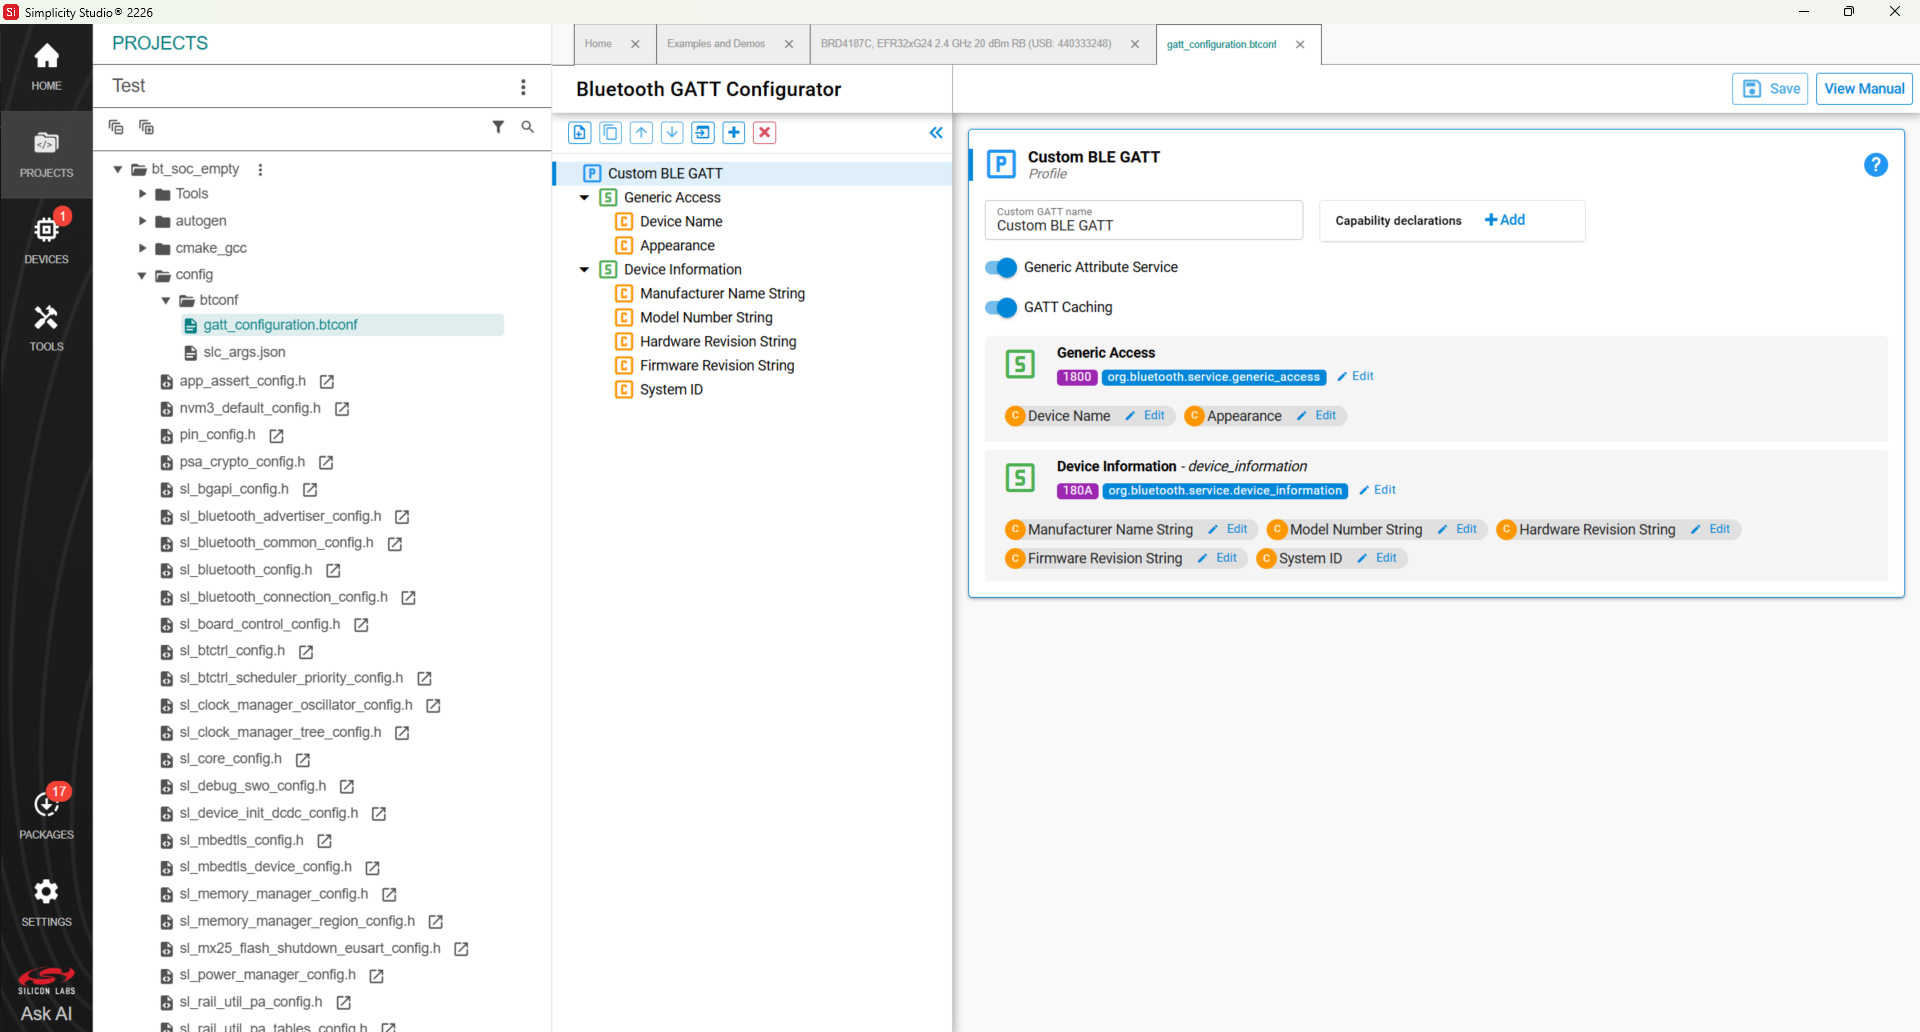Collapse the Device Information service node
The width and height of the screenshot is (1920, 1032).
pos(584,270)
